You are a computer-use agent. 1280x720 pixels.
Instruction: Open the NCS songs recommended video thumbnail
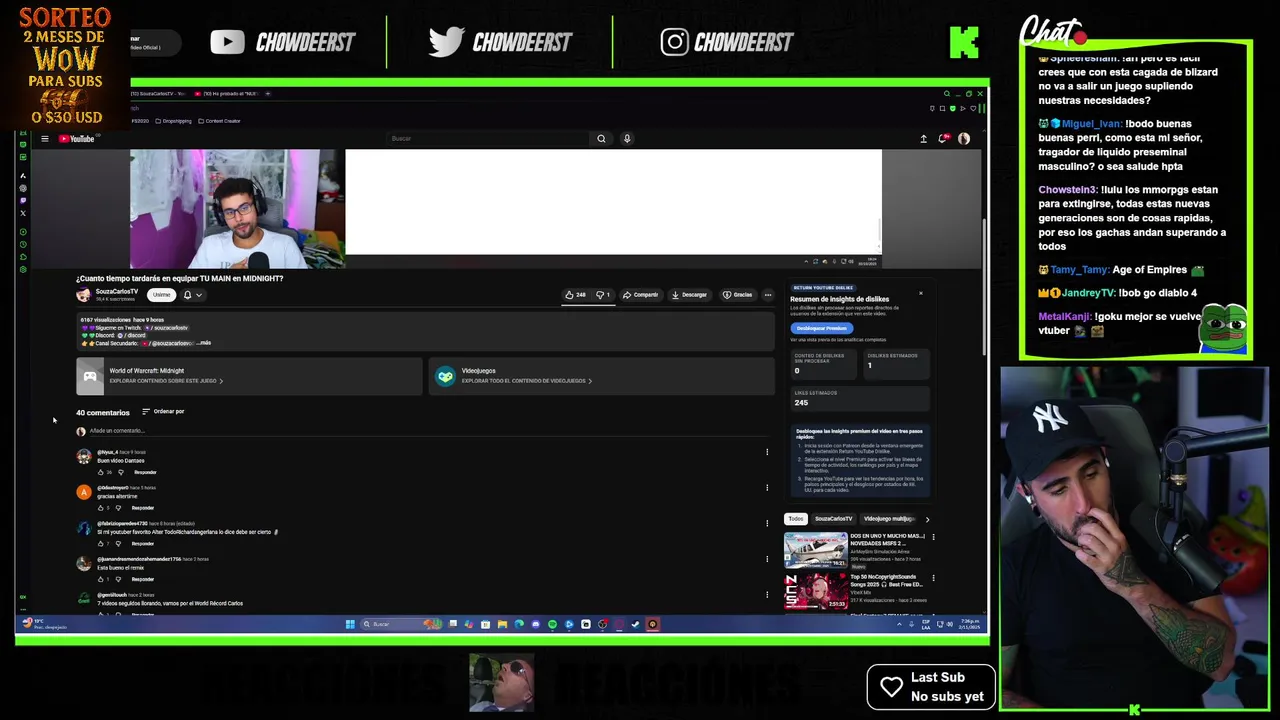[x=816, y=591]
